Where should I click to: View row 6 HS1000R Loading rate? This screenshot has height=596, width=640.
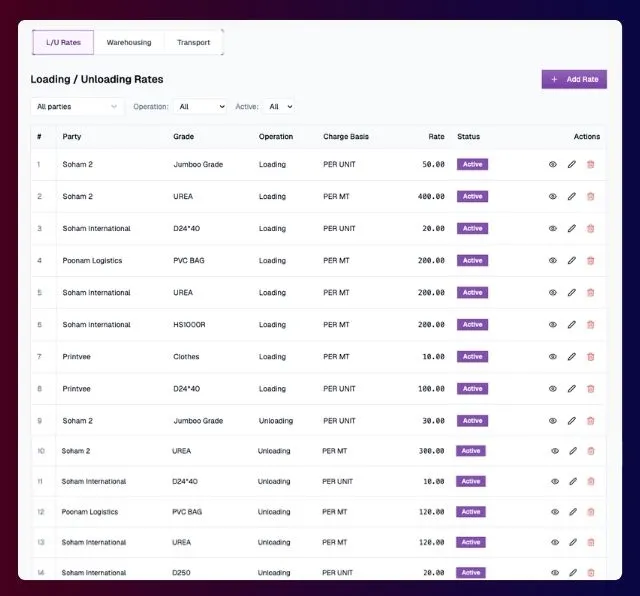(x=553, y=325)
